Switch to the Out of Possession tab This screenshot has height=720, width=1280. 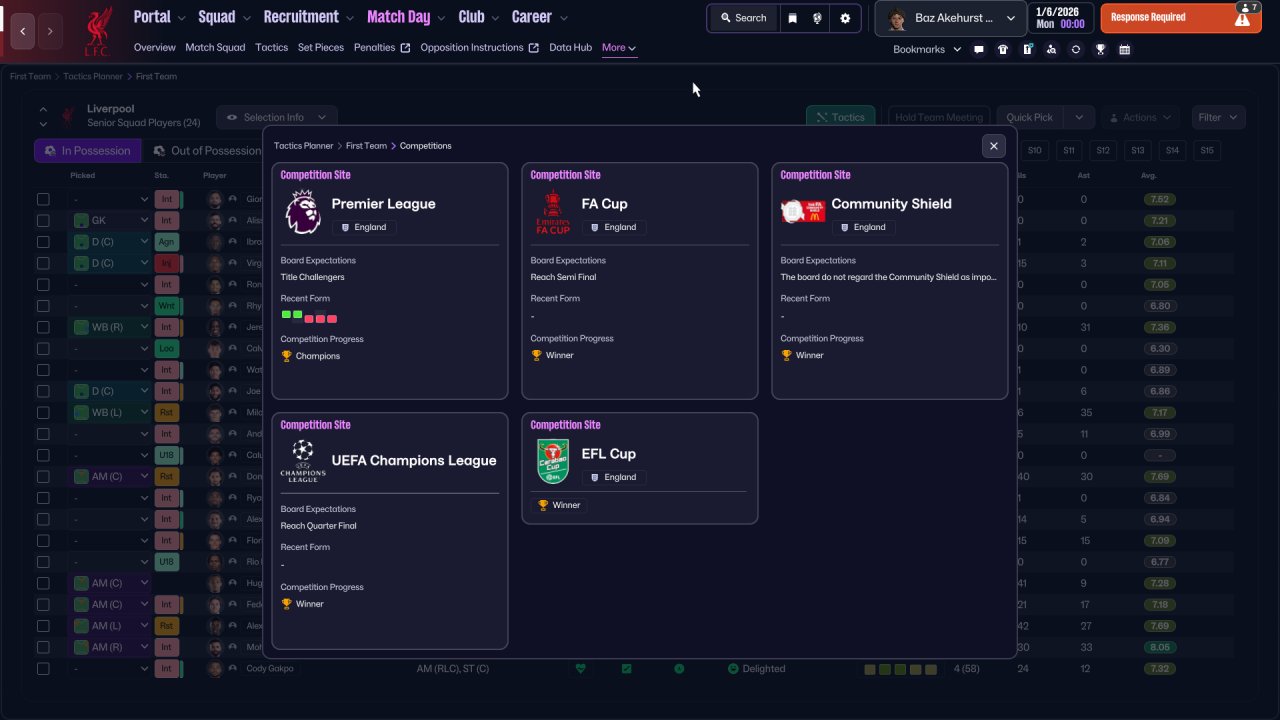pyautogui.click(x=206, y=151)
